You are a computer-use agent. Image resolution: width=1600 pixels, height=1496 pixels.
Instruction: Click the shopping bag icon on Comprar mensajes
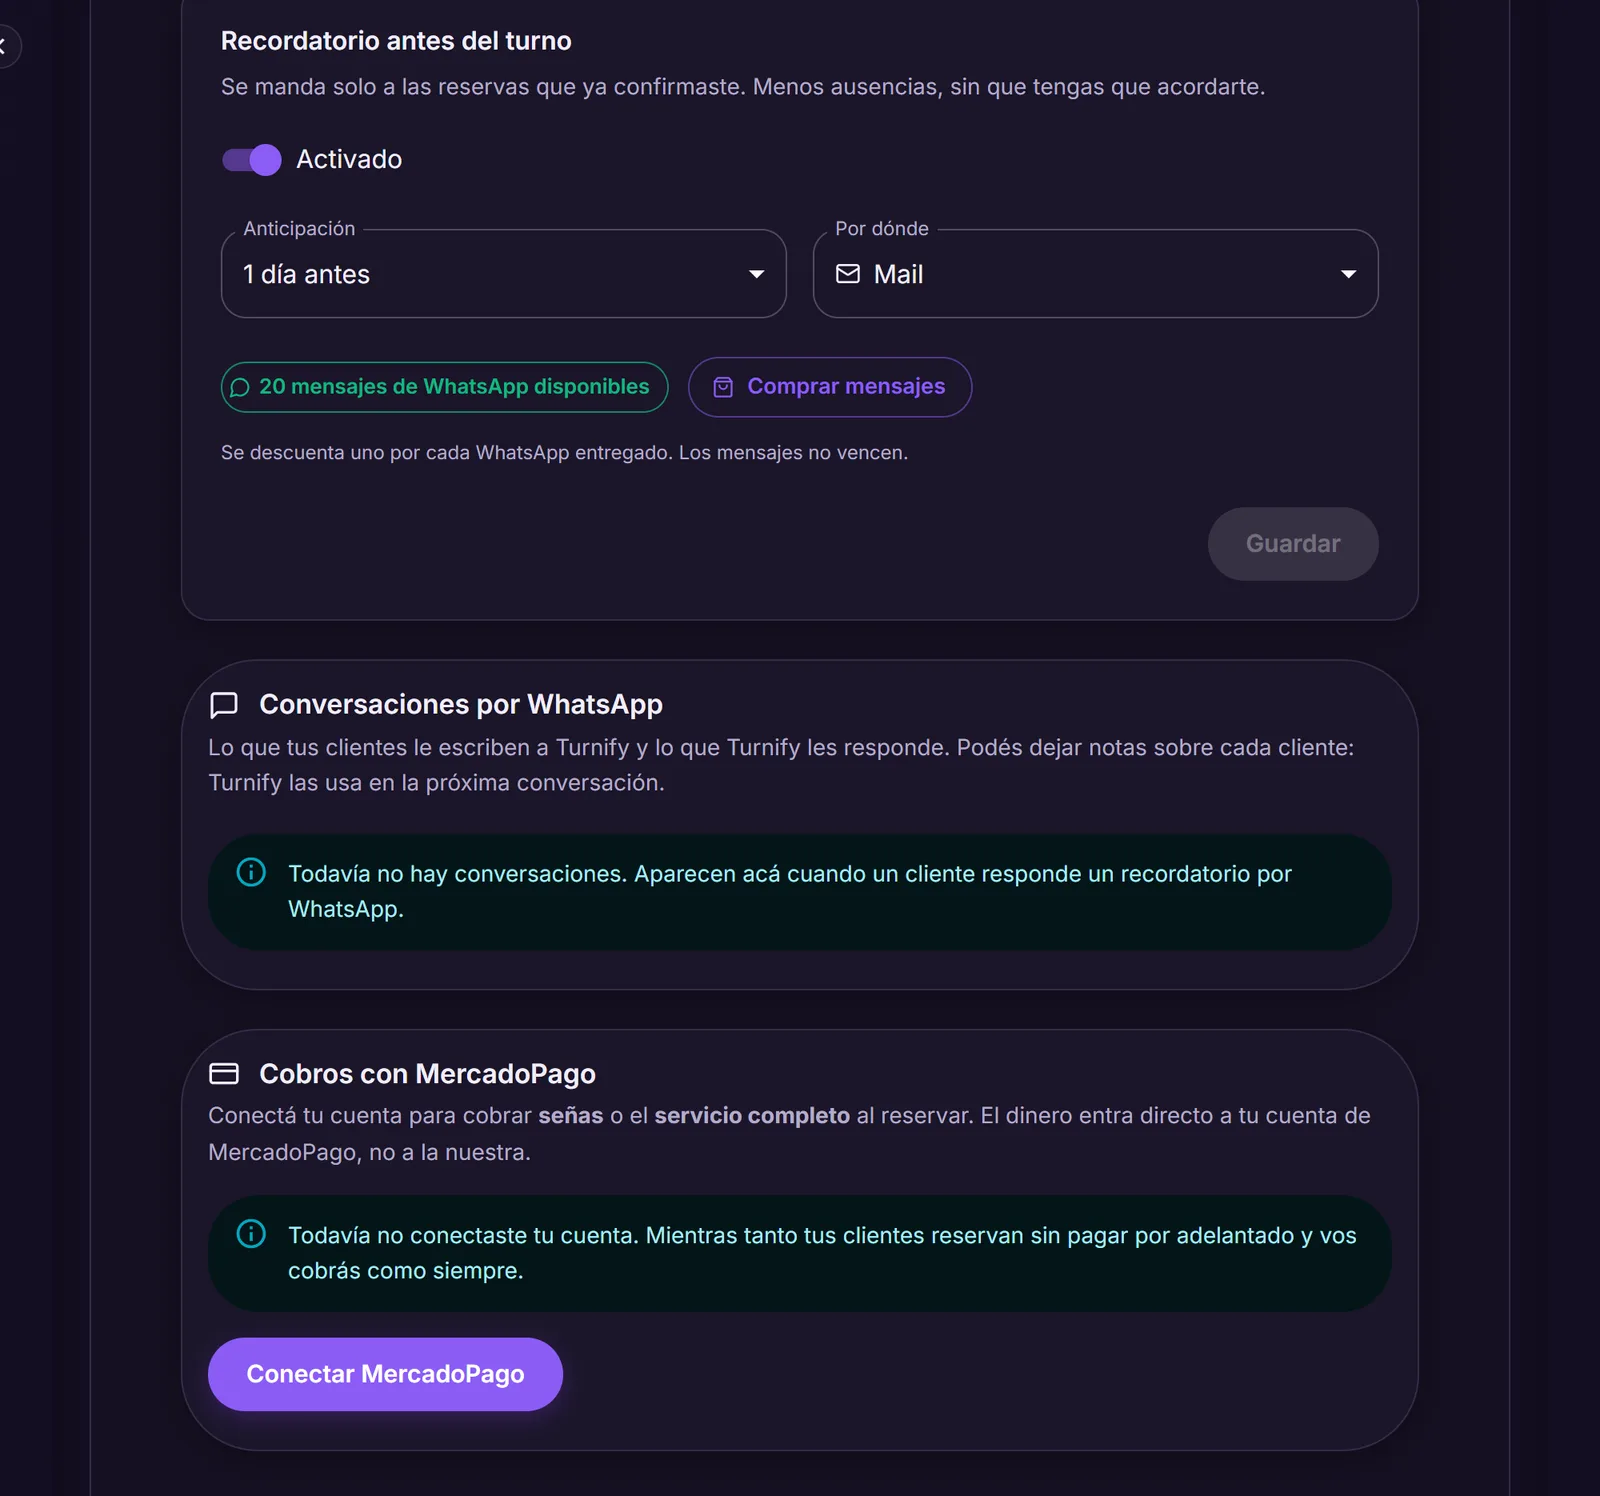[x=723, y=388]
